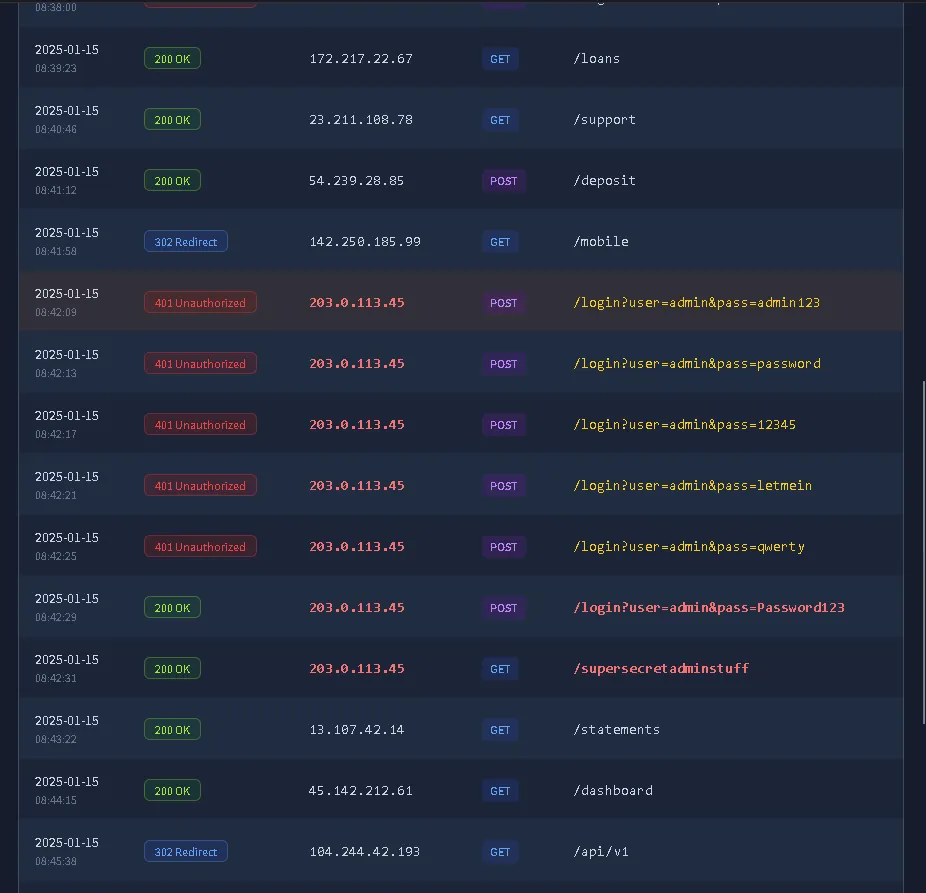Viewport: 926px width, 893px height.
Task: Click the 401 Unauthorized badge for pass=admin123
Action: (200, 303)
